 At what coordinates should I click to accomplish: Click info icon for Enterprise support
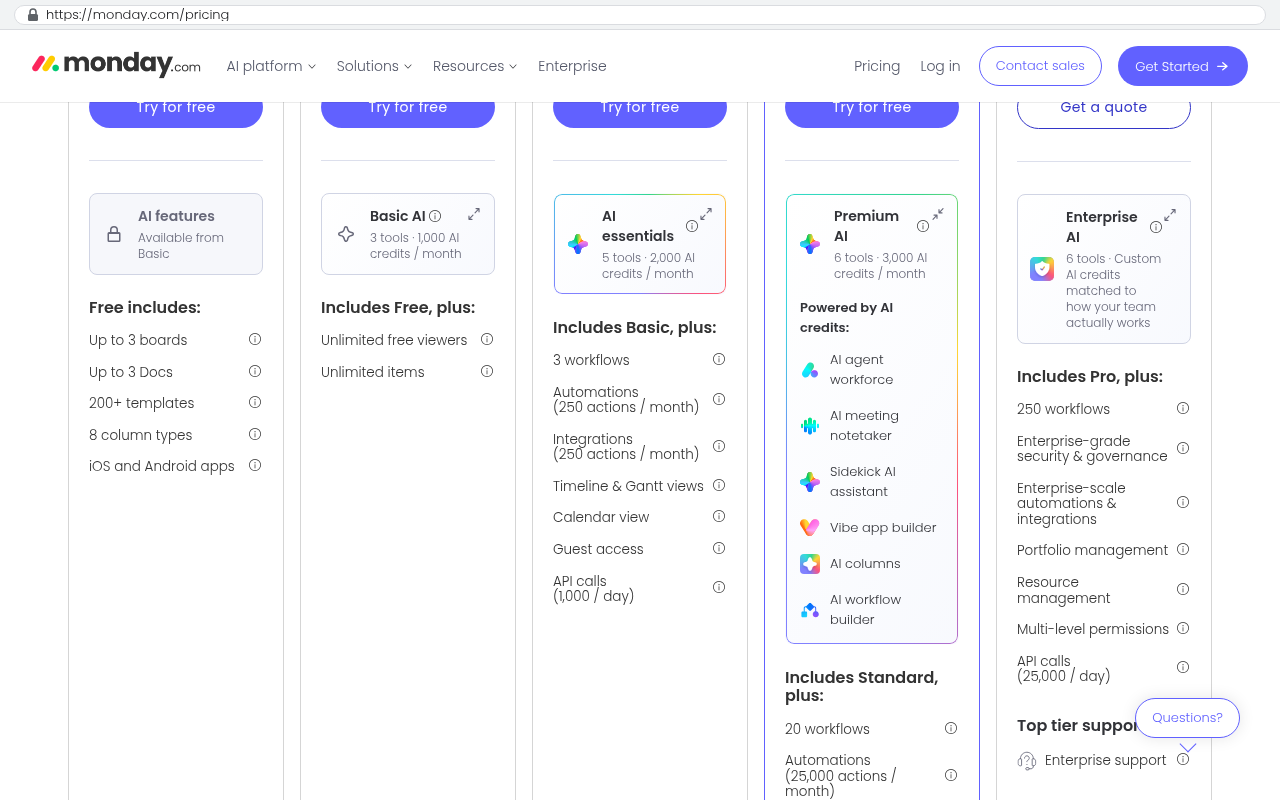[x=1183, y=759]
